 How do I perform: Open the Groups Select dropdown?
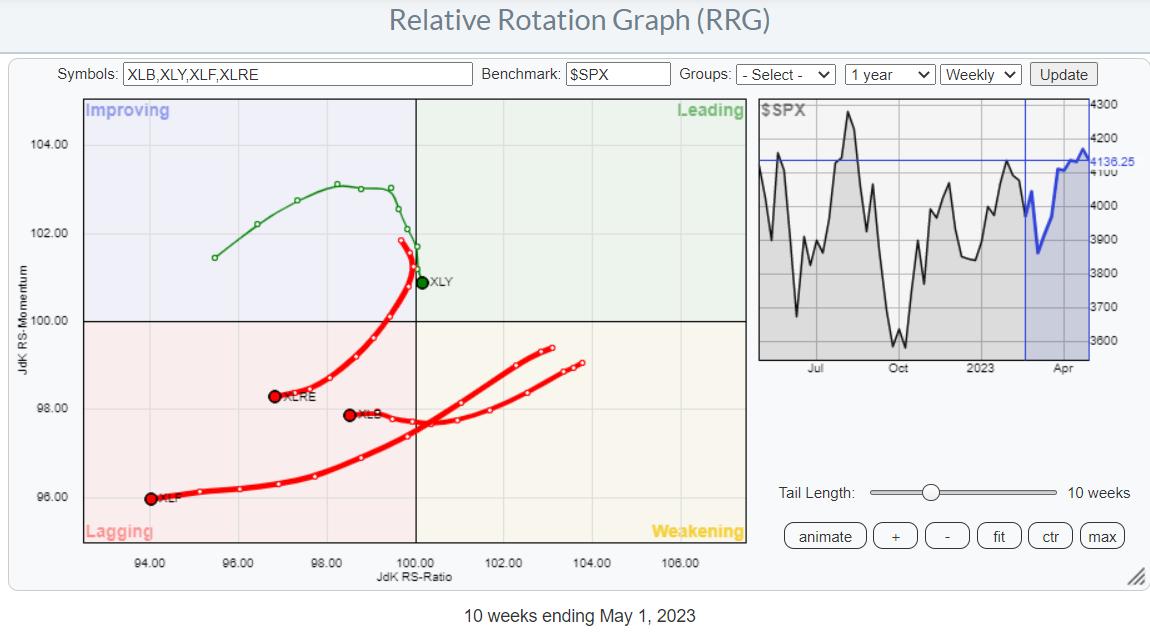(785, 74)
